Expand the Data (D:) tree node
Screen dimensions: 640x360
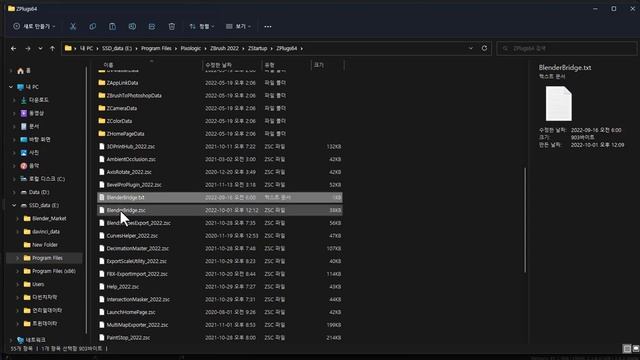[14, 192]
